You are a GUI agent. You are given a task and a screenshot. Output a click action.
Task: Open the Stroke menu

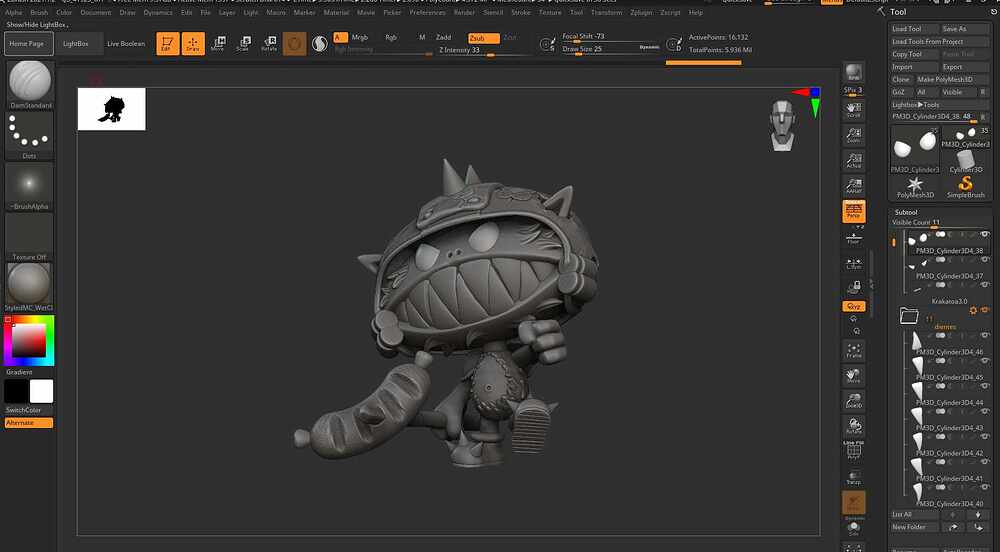point(521,12)
